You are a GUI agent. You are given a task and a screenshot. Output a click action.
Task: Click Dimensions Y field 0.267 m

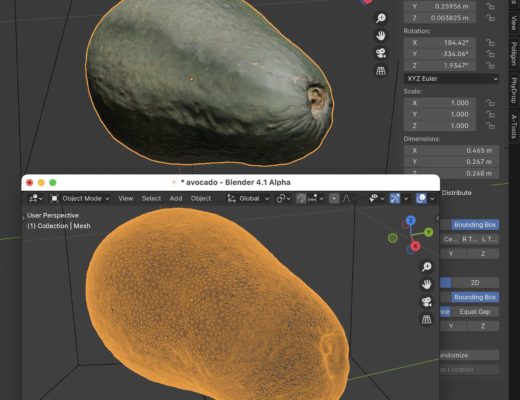tap(452, 162)
